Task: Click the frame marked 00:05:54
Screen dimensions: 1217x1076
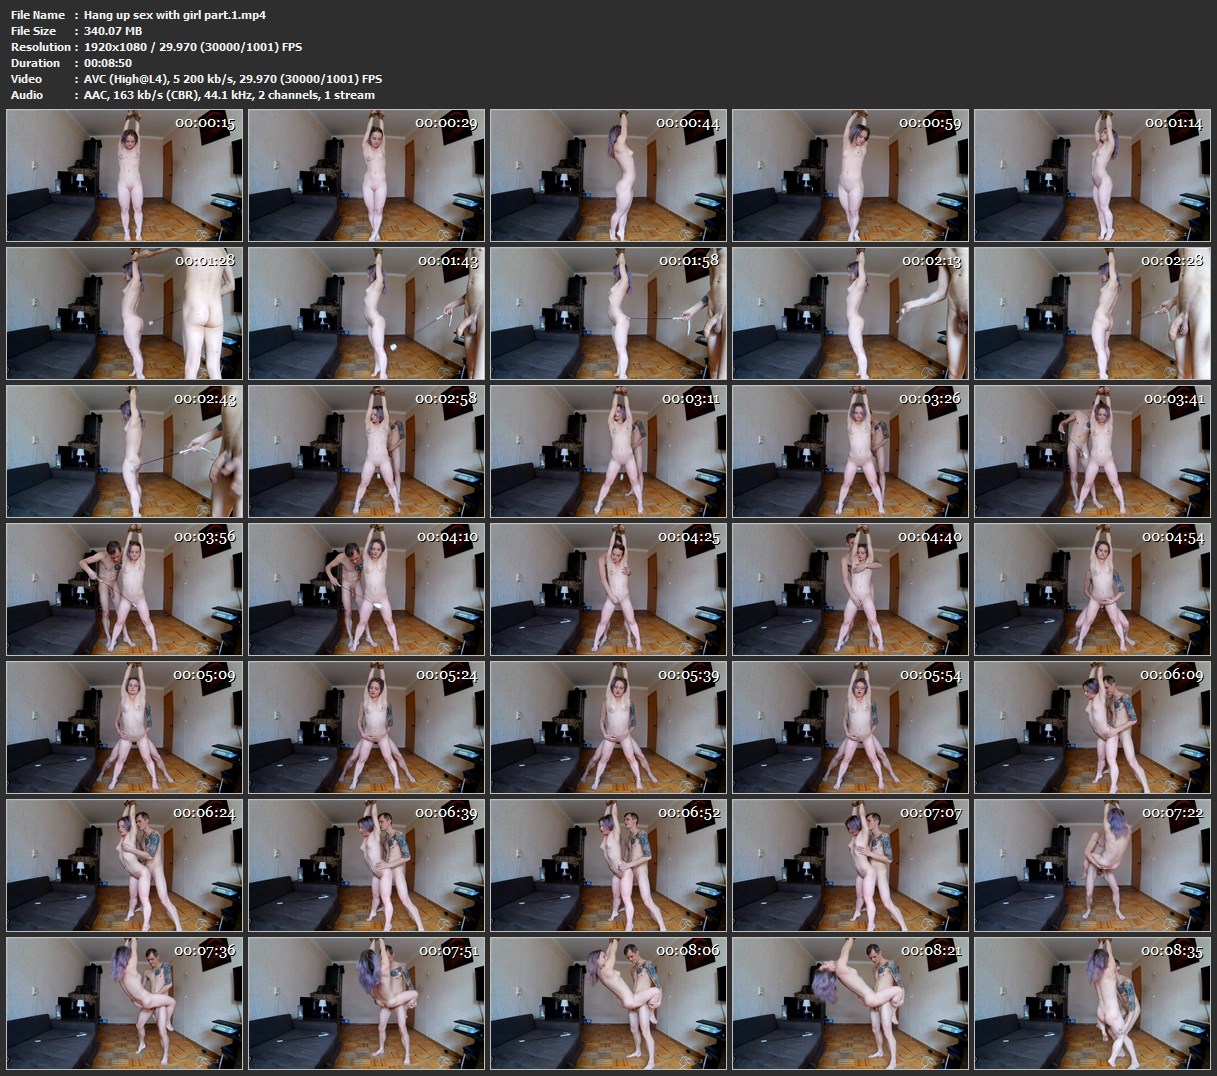Action: [850, 727]
